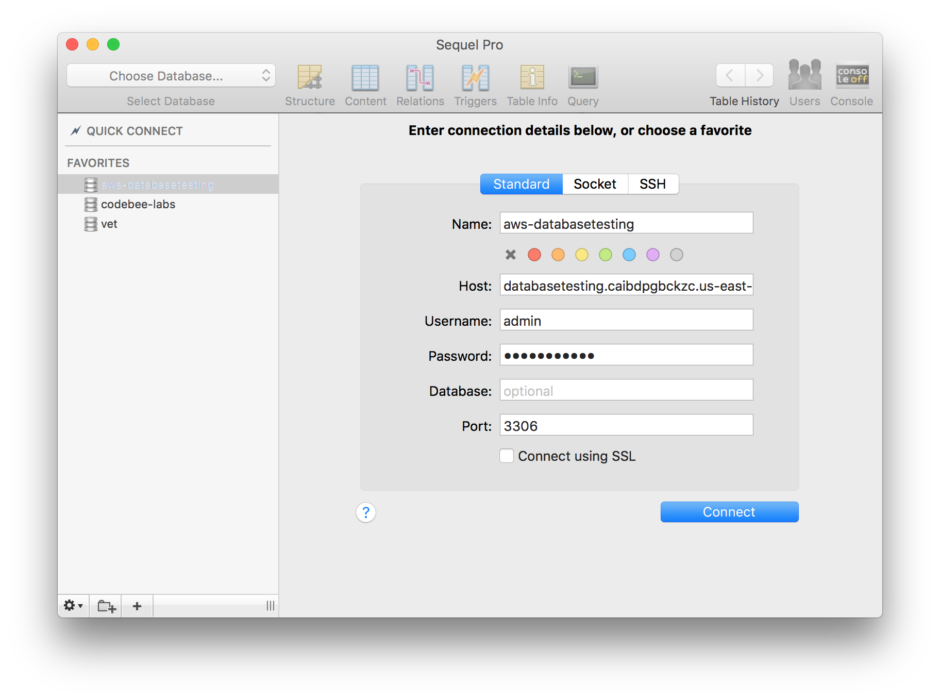
Task: Open the Relations view
Action: tap(420, 85)
